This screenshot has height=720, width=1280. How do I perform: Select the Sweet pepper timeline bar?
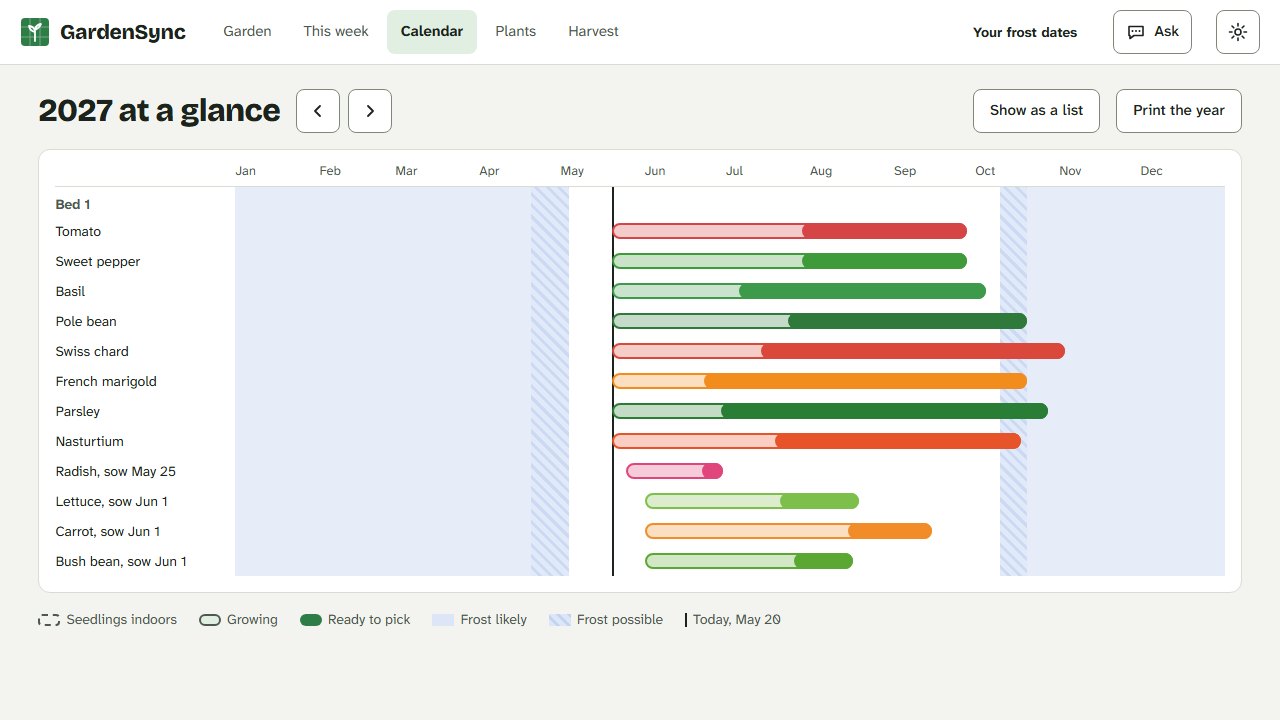790,261
